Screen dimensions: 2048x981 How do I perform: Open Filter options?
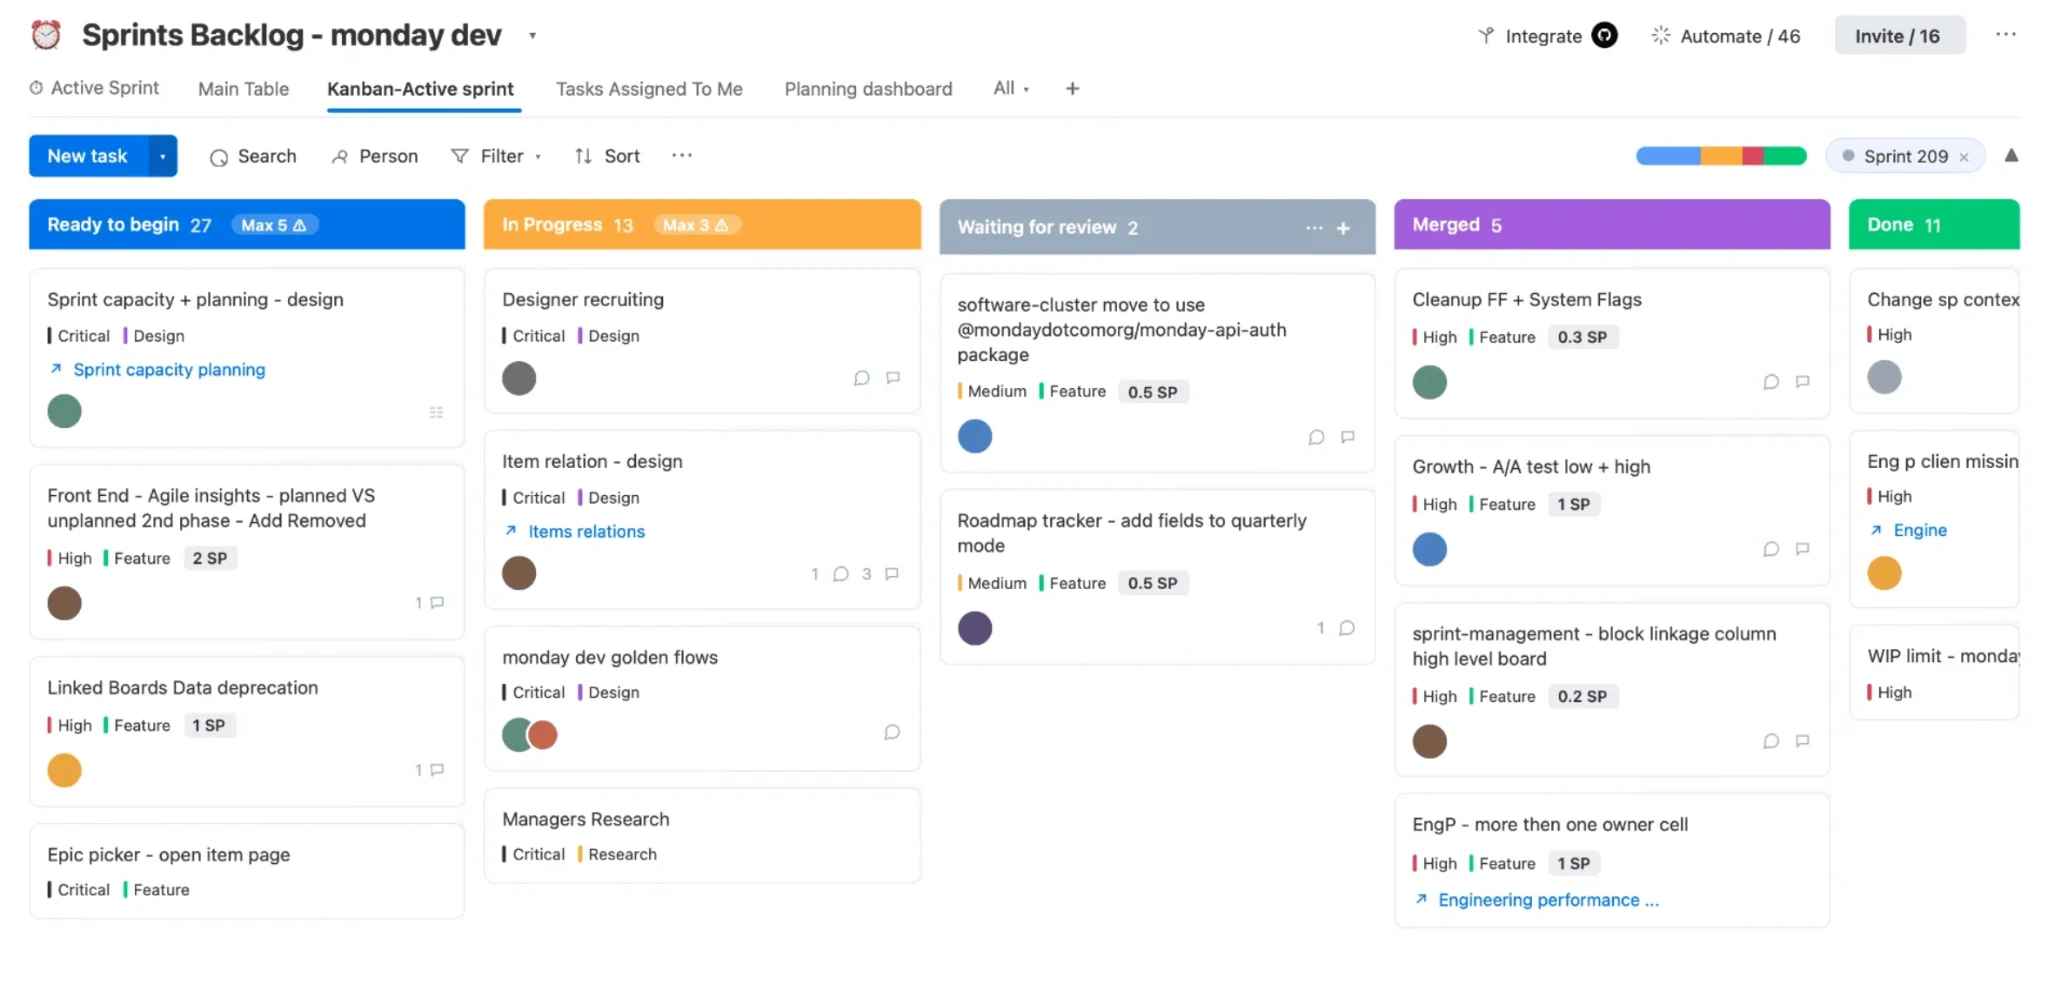point(497,156)
